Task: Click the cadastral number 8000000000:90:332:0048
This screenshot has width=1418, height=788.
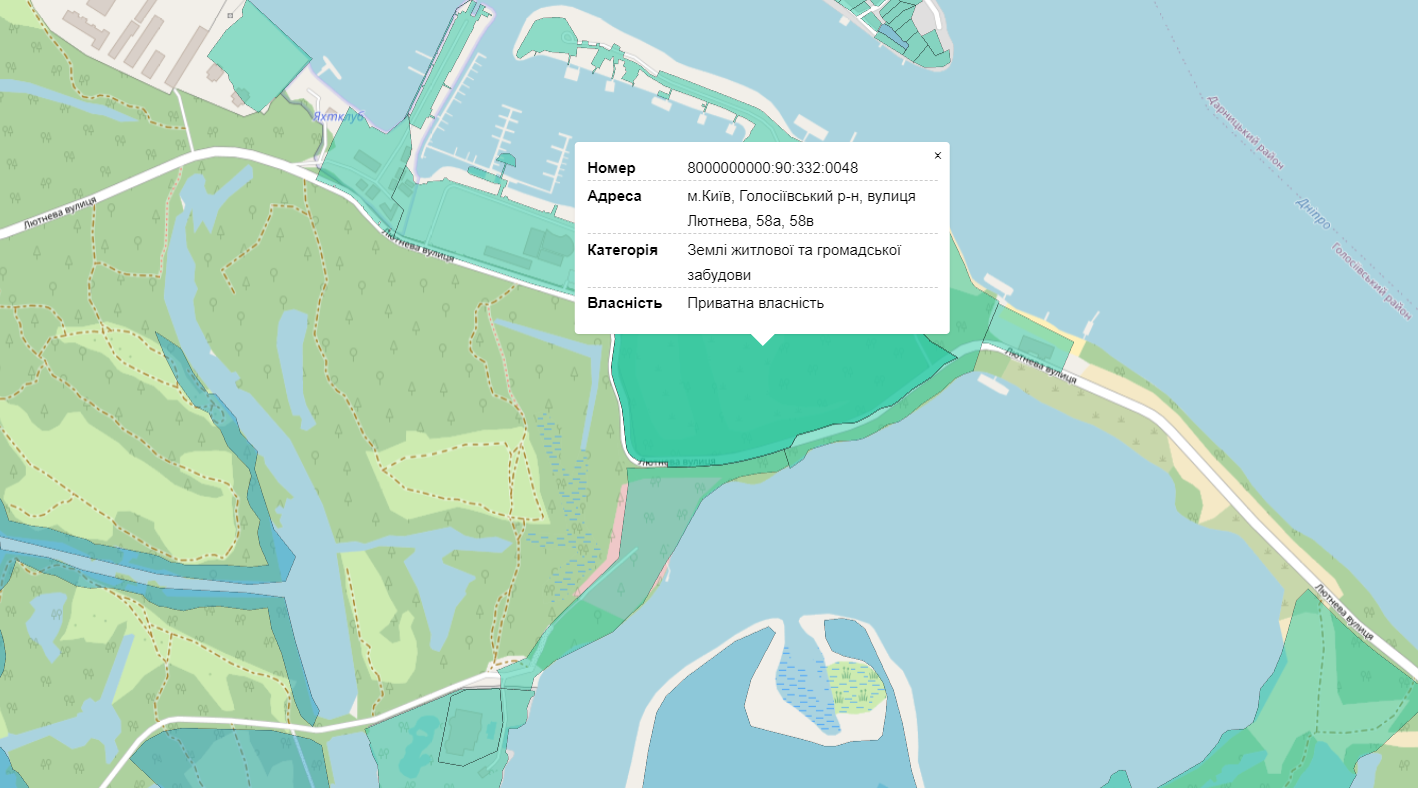Action: point(772,168)
